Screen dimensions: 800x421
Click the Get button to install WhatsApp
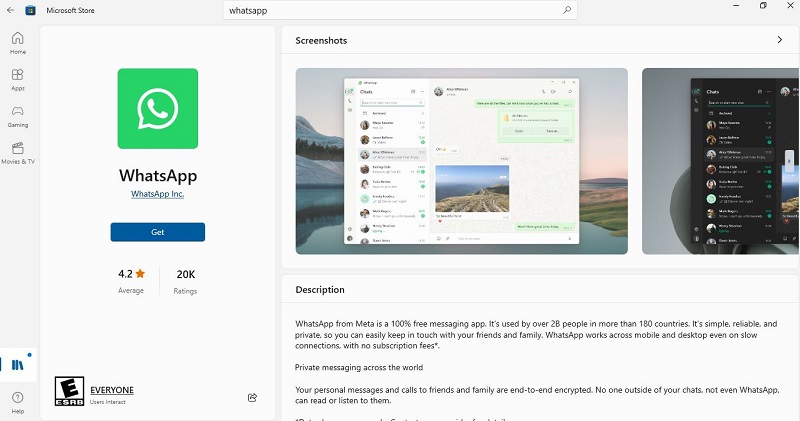click(x=158, y=232)
